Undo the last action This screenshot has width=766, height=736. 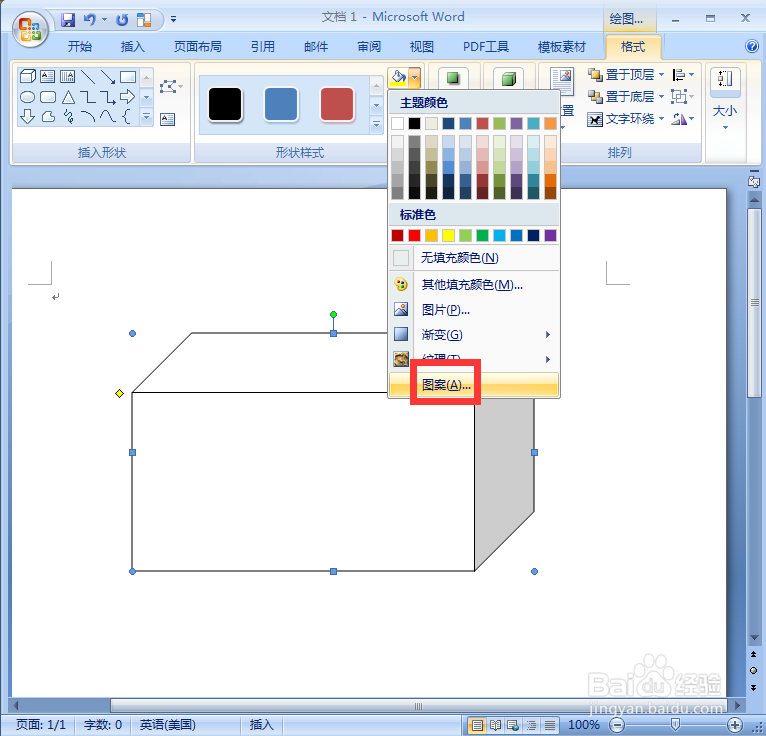(90, 20)
